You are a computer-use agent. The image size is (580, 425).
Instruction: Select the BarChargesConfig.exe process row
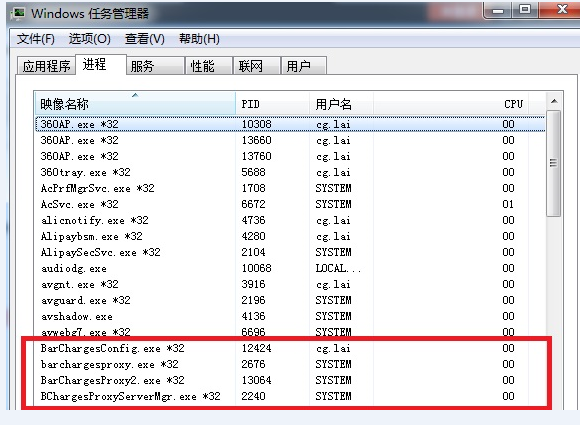pyautogui.click(x=290, y=348)
